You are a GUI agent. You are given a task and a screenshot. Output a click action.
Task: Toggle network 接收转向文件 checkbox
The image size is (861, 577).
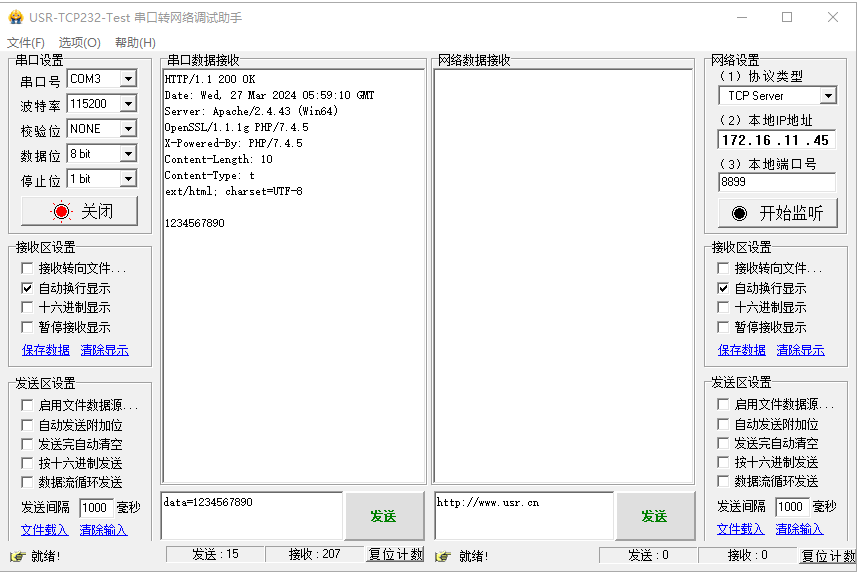723,268
